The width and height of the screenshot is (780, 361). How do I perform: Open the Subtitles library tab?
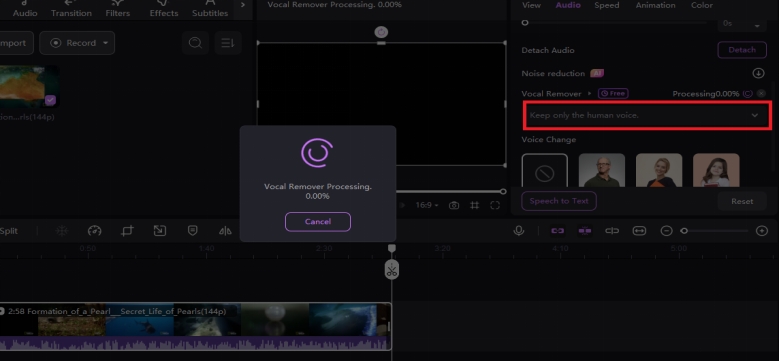210,8
